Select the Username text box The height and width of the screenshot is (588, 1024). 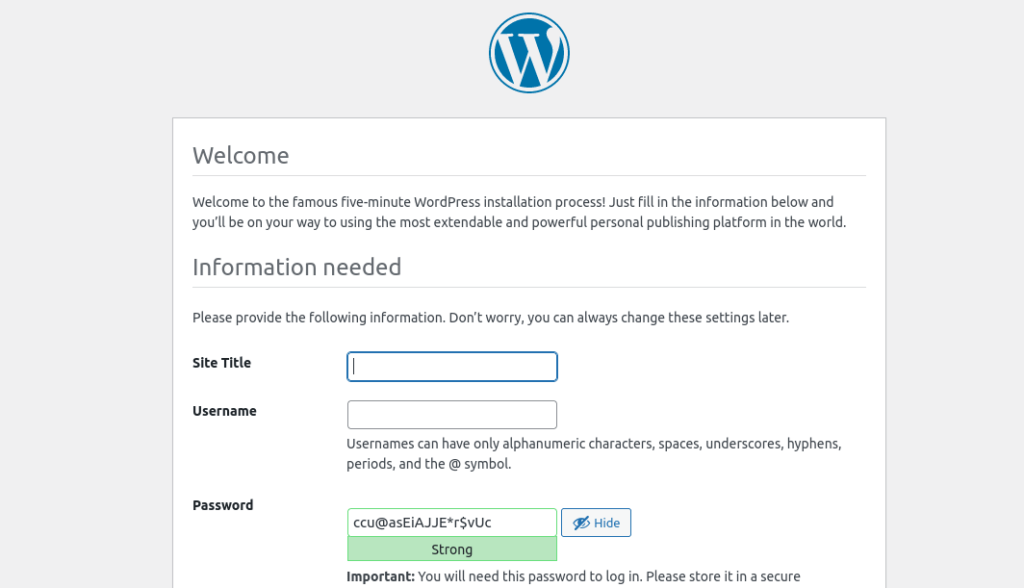tap(452, 415)
